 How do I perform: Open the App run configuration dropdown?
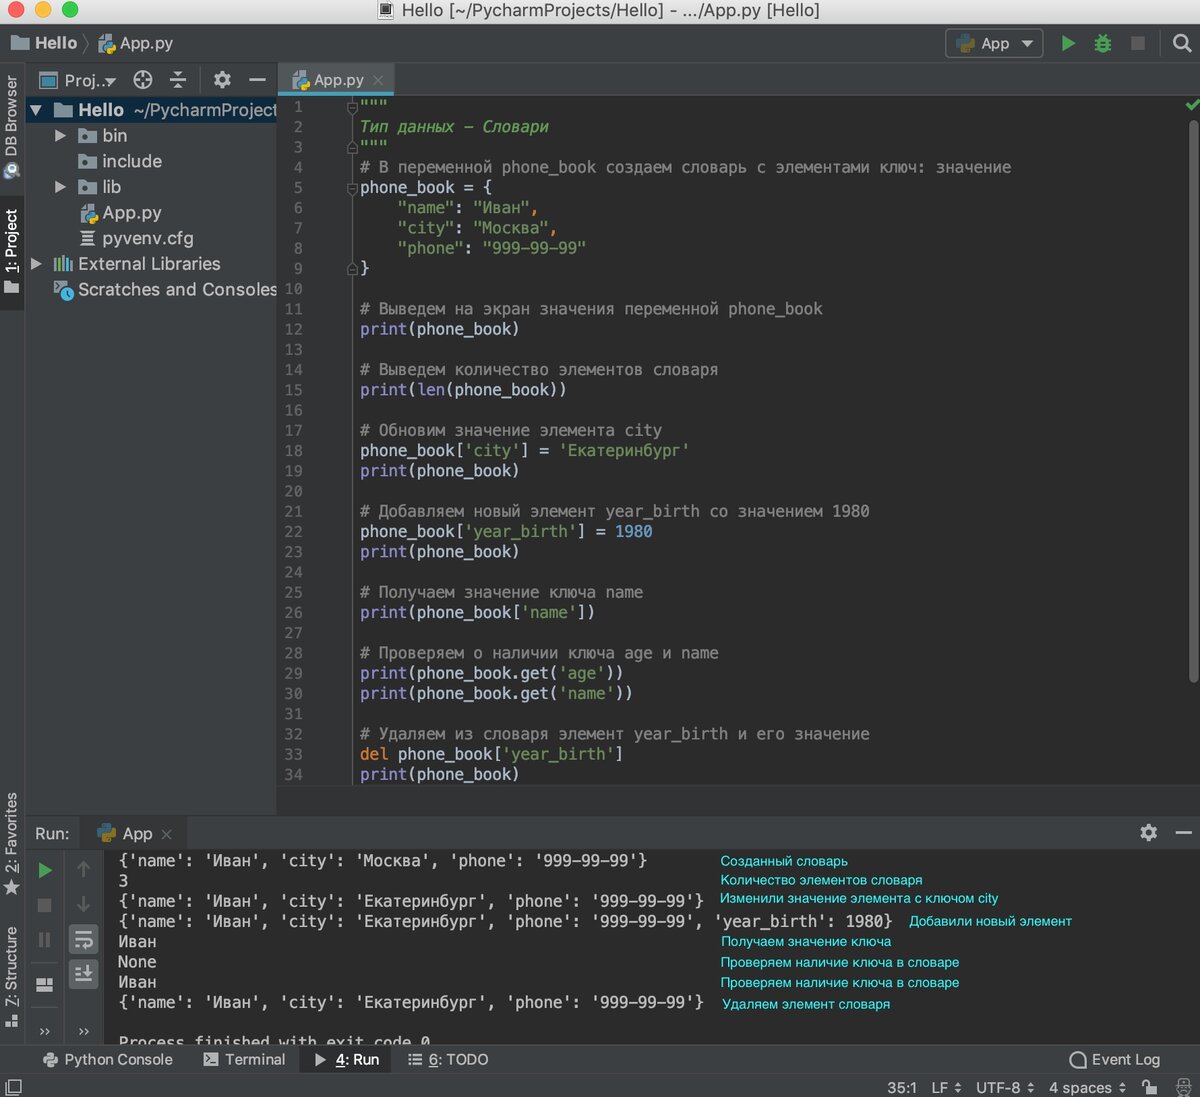993,43
